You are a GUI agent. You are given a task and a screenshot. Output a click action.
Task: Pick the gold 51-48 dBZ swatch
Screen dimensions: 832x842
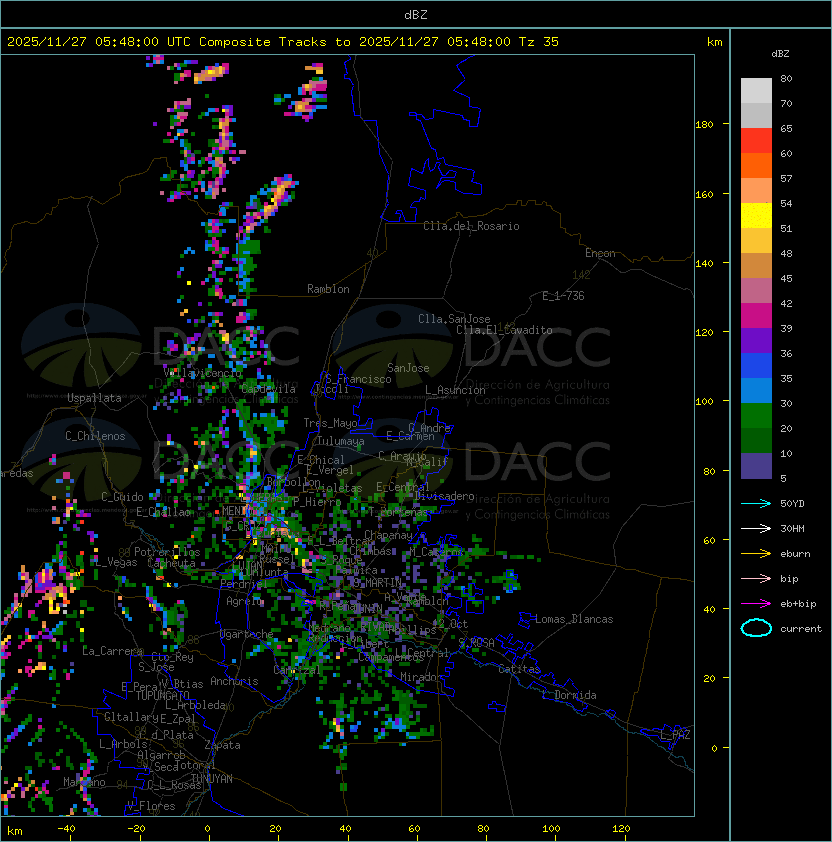click(x=756, y=241)
